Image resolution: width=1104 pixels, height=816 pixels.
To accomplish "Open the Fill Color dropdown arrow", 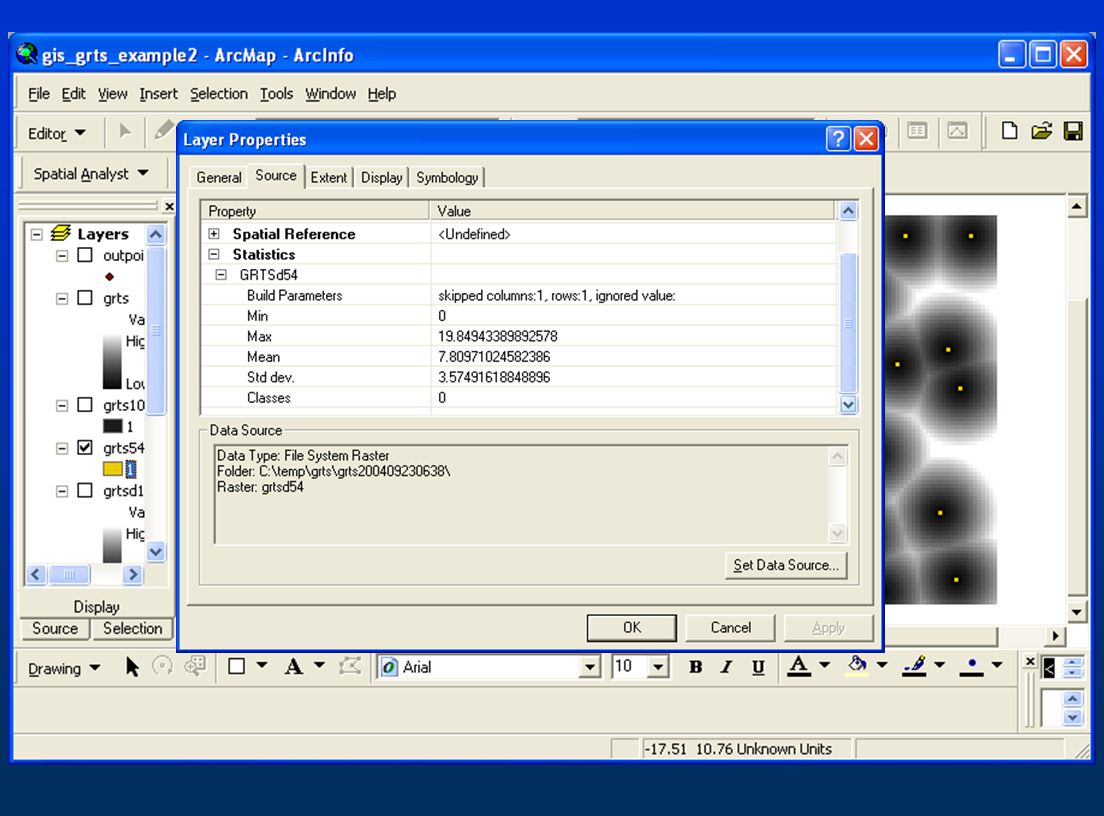I will pos(882,665).
